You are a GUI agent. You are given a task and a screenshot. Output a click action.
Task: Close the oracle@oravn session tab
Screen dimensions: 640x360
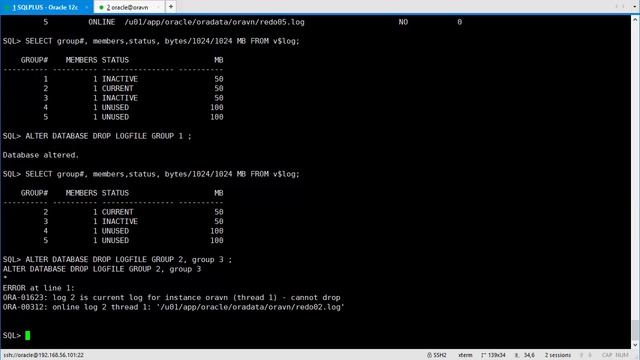pos(158,7)
